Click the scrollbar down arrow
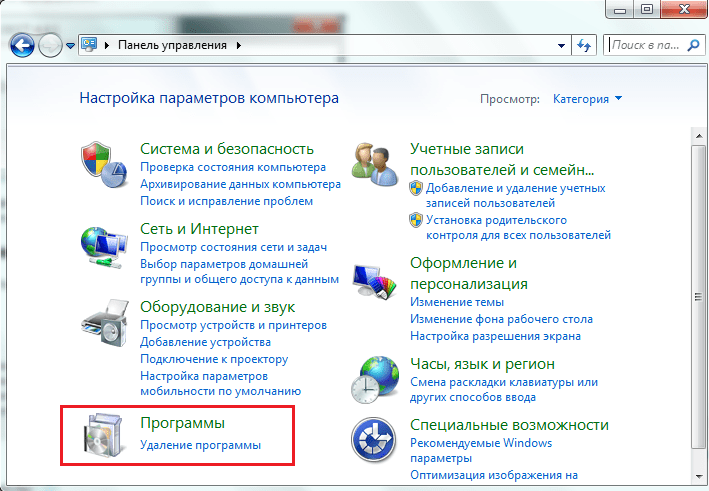 tap(699, 476)
